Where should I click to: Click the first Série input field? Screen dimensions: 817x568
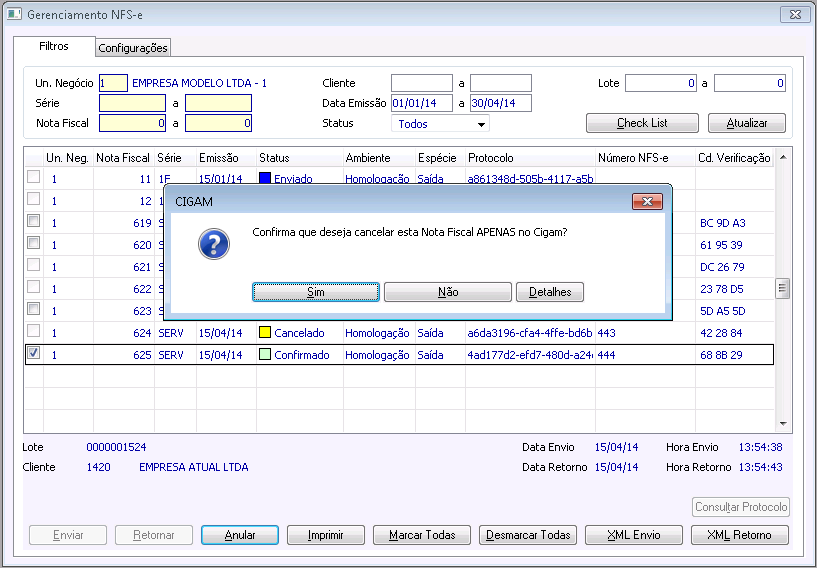132,103
